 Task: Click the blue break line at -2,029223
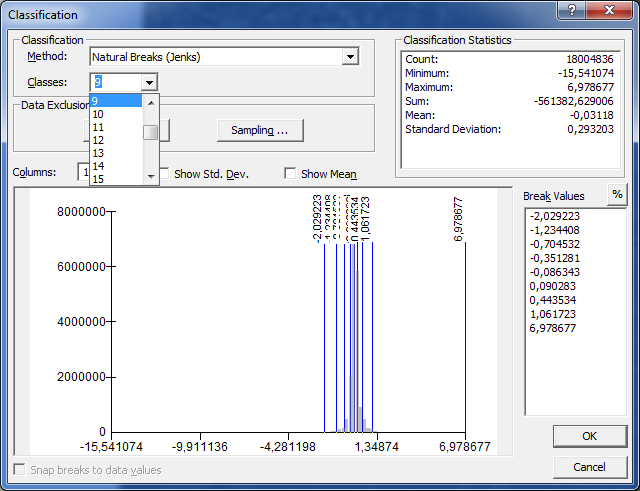click(324, 337)
